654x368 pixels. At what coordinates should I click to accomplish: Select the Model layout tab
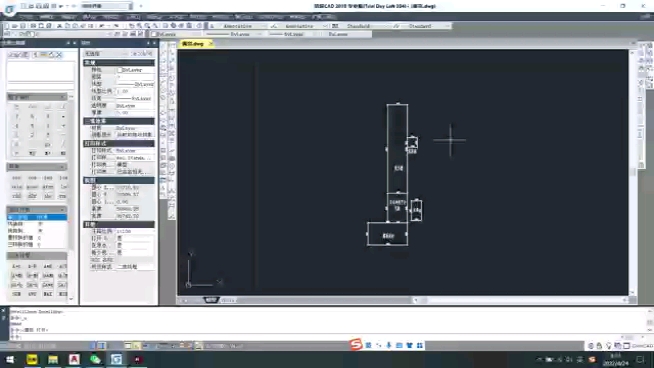[211, 300]
